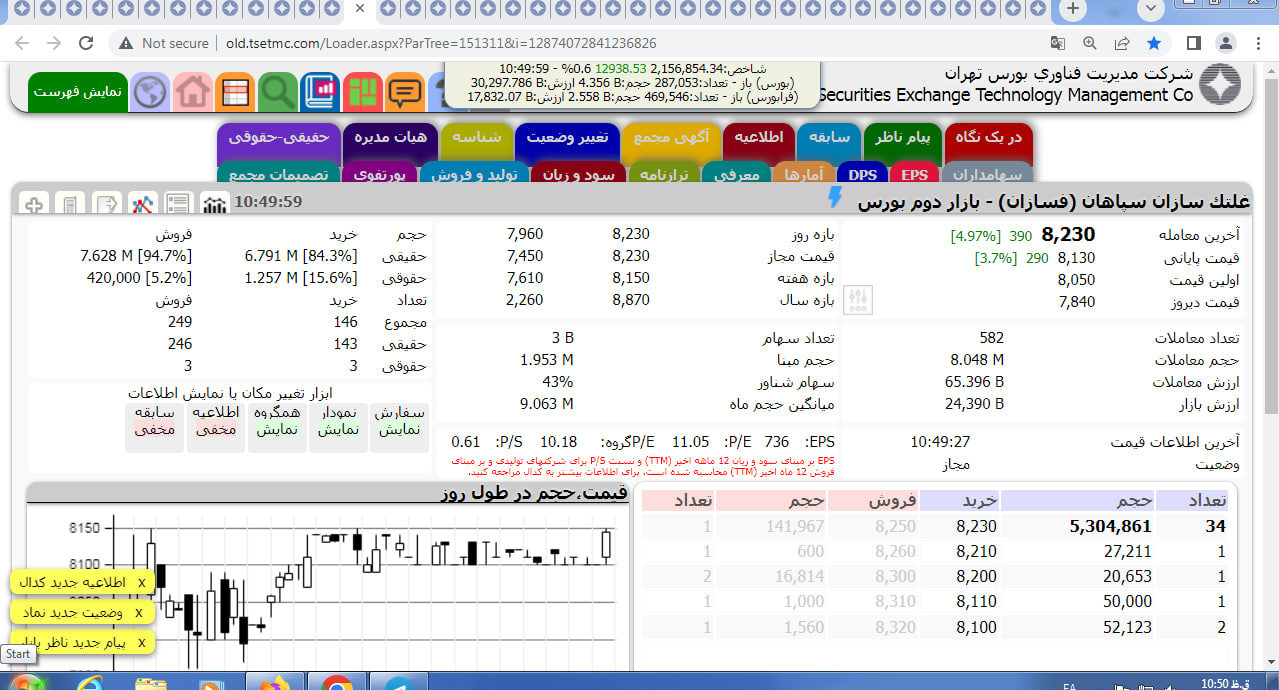Click the translate page icon in address bar
Viewport: 1279px width, 690px height.
tap(1058, 43)
